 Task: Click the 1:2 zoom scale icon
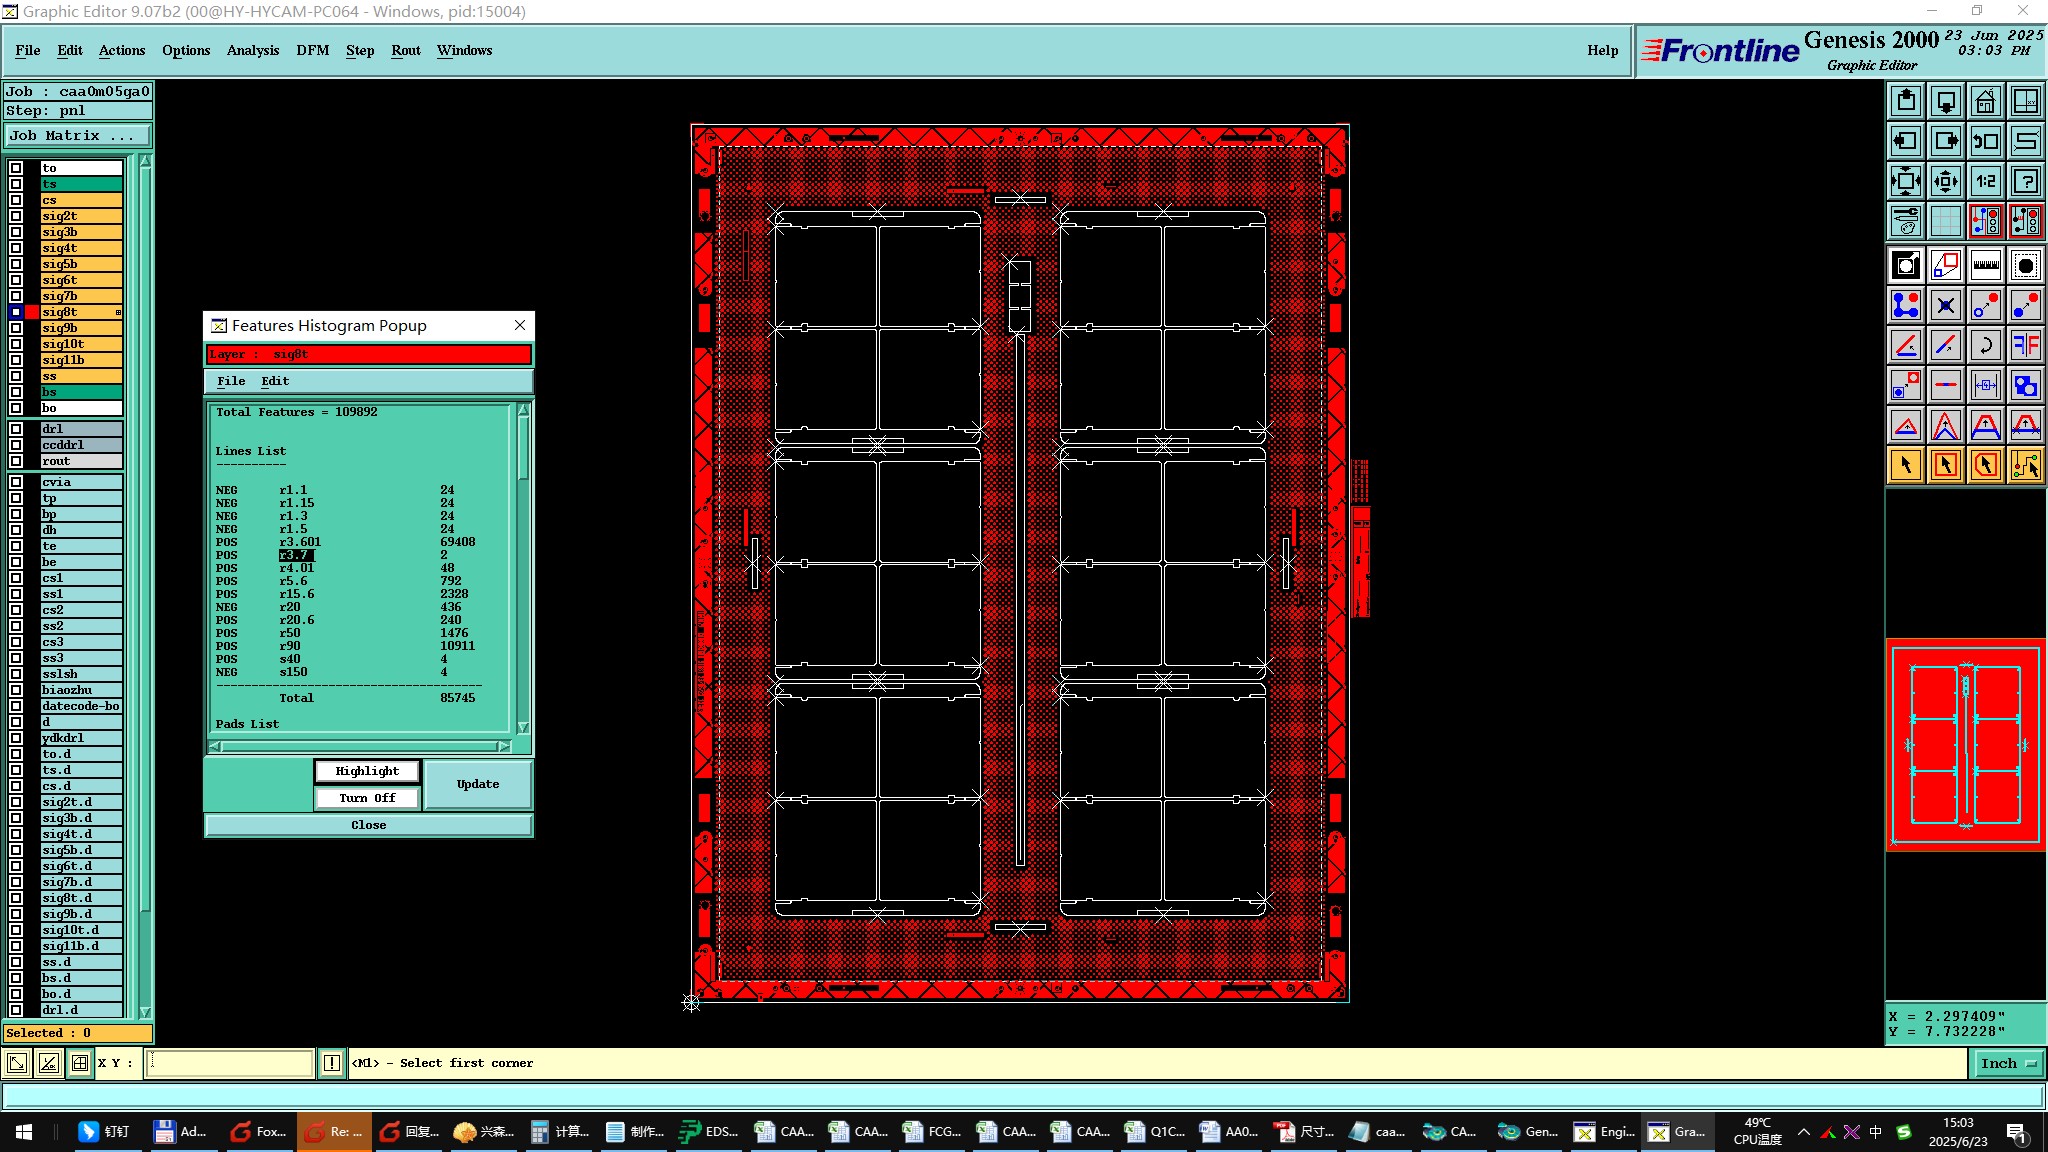pyautogui.click(x=1985, y=181)
